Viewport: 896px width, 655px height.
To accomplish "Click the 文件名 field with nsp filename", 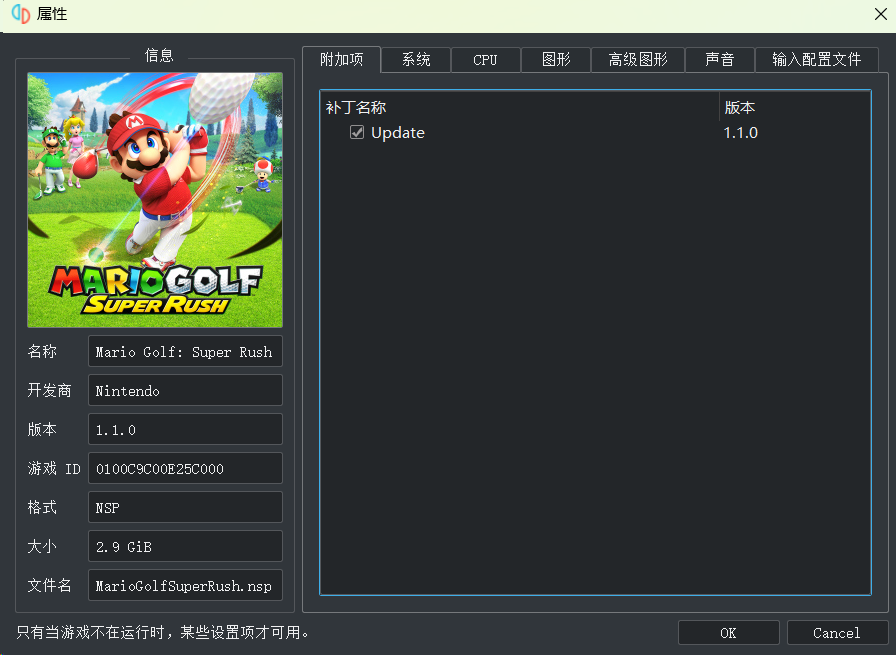I will coord(185,585).
